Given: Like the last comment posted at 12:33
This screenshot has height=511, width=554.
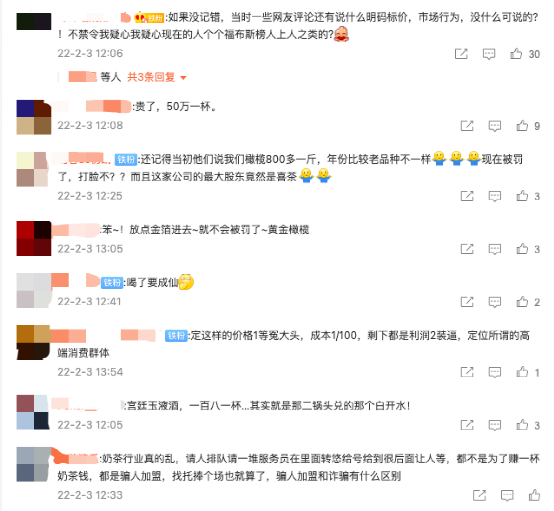Looking at the screenshot, I should tap(534, 495).
